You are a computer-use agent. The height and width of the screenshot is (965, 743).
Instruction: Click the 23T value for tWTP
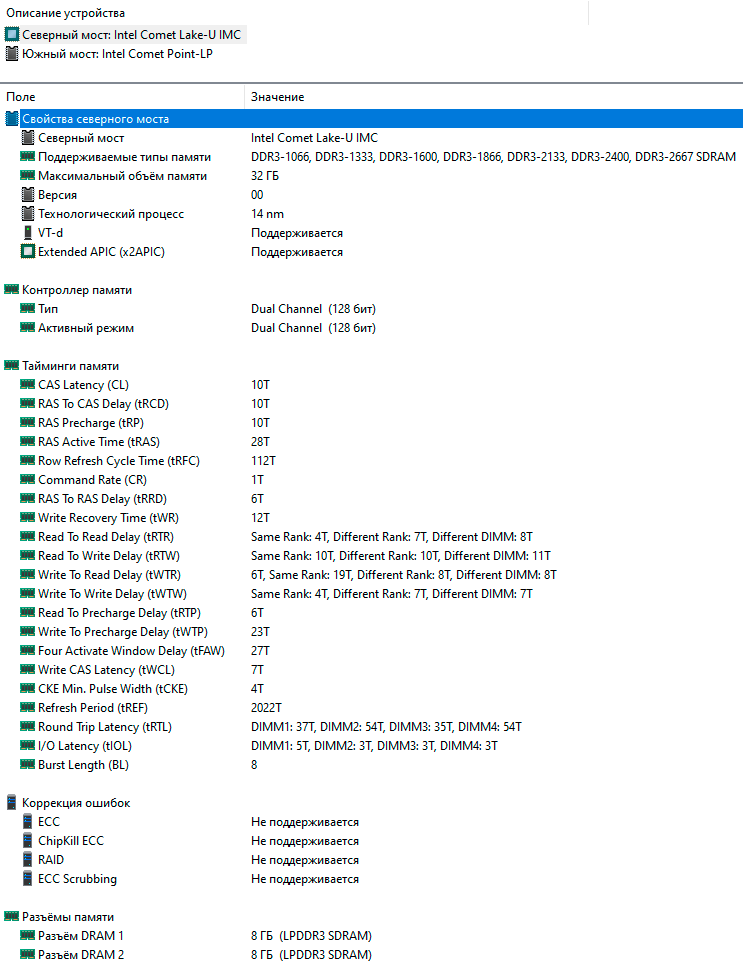pos(260,632)
